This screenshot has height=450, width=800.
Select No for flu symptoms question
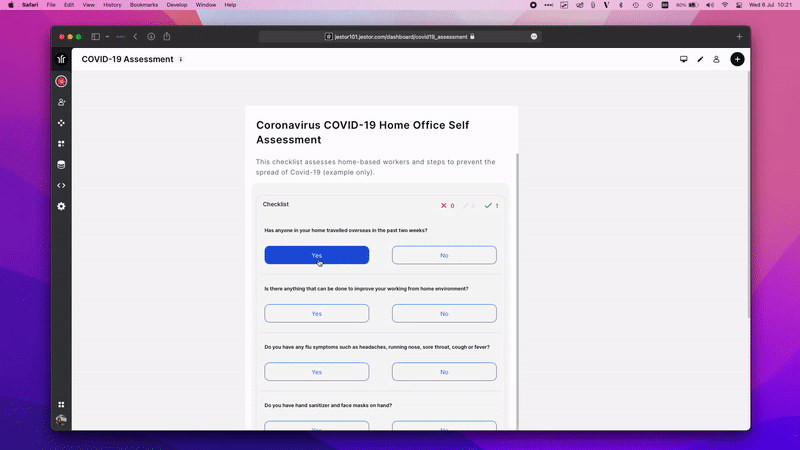click(x=444, y=371)
